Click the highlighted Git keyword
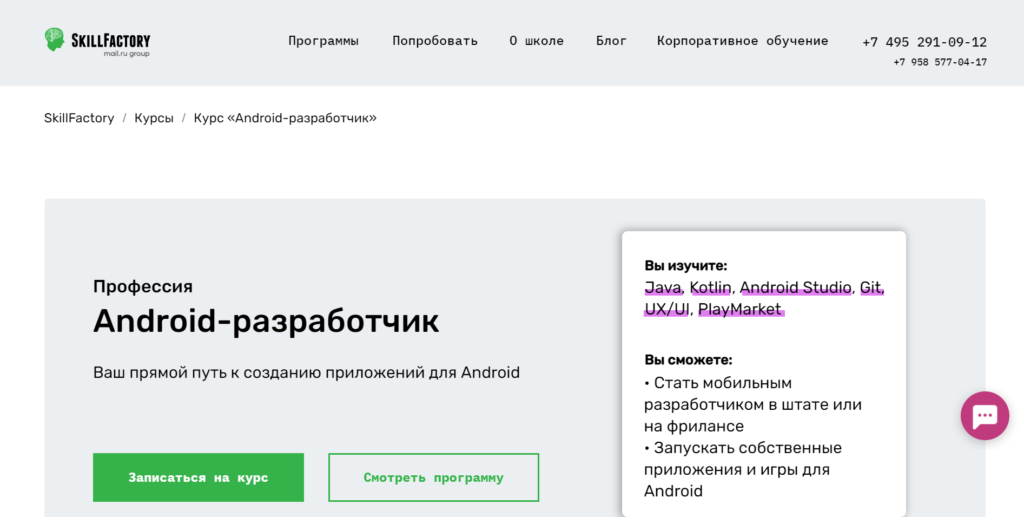 tap(871, 288)
